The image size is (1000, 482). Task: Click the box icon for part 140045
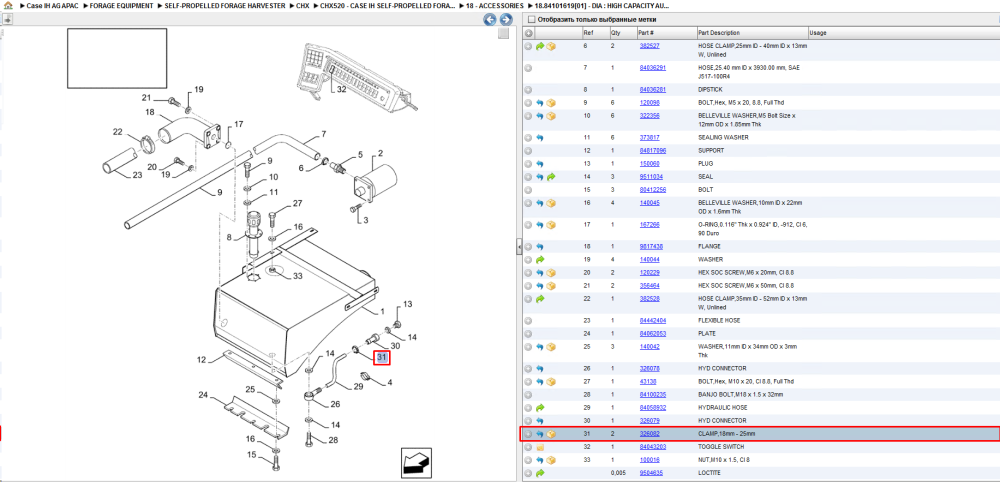point(550,203)
